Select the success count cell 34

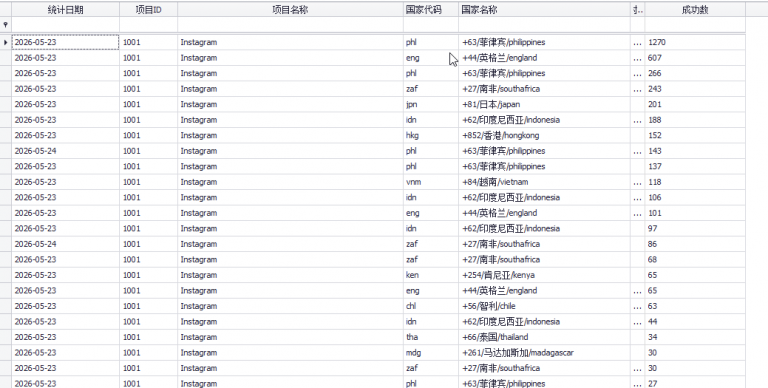click(x=695, y=337)
